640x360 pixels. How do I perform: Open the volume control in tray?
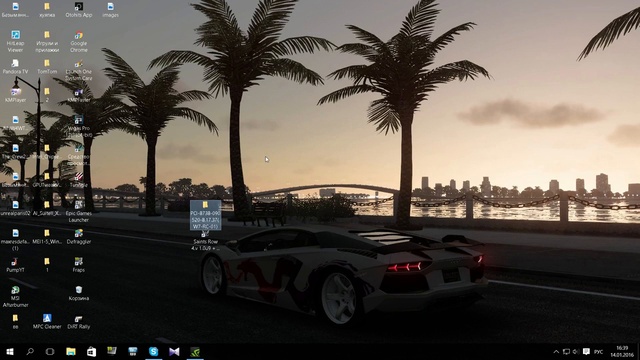[x=576, y=351]
